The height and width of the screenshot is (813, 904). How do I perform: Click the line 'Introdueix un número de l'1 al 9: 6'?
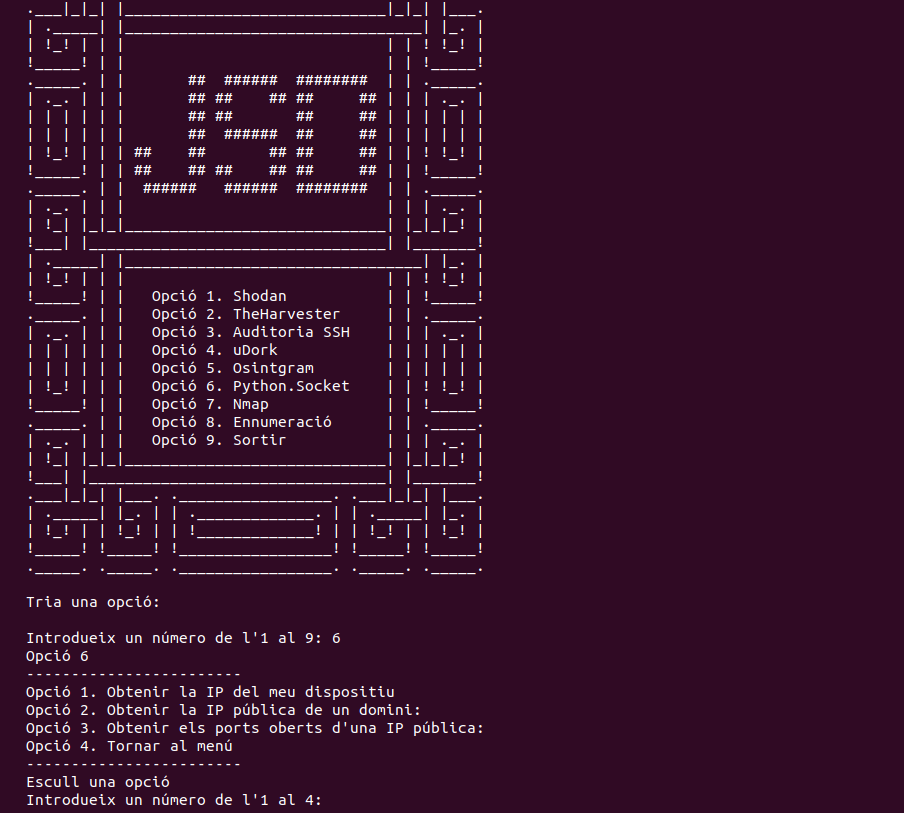[x=183, y=638]
